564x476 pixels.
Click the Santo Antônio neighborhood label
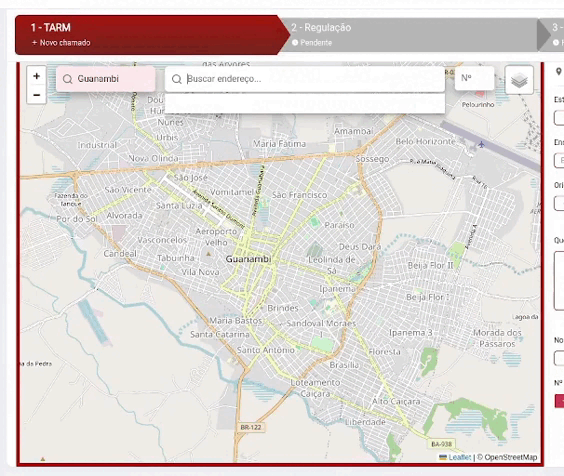point(265,350)
